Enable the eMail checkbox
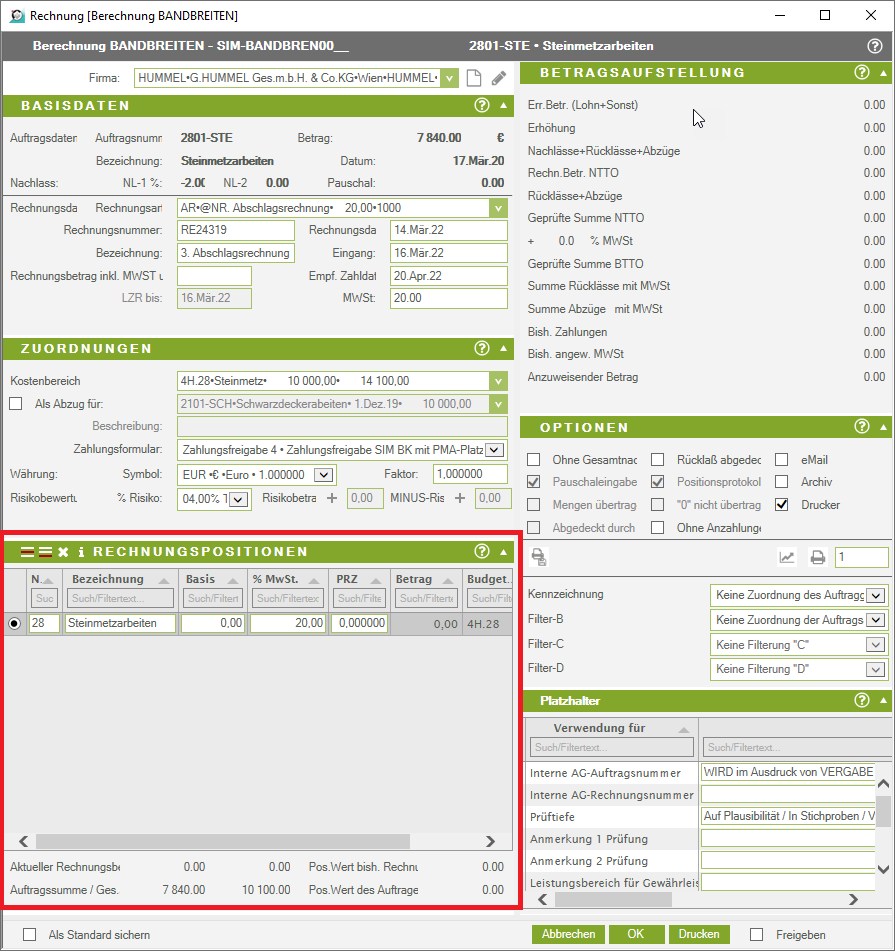The height and width of the screenshot is (951, 895). click(x=781, y=460)
